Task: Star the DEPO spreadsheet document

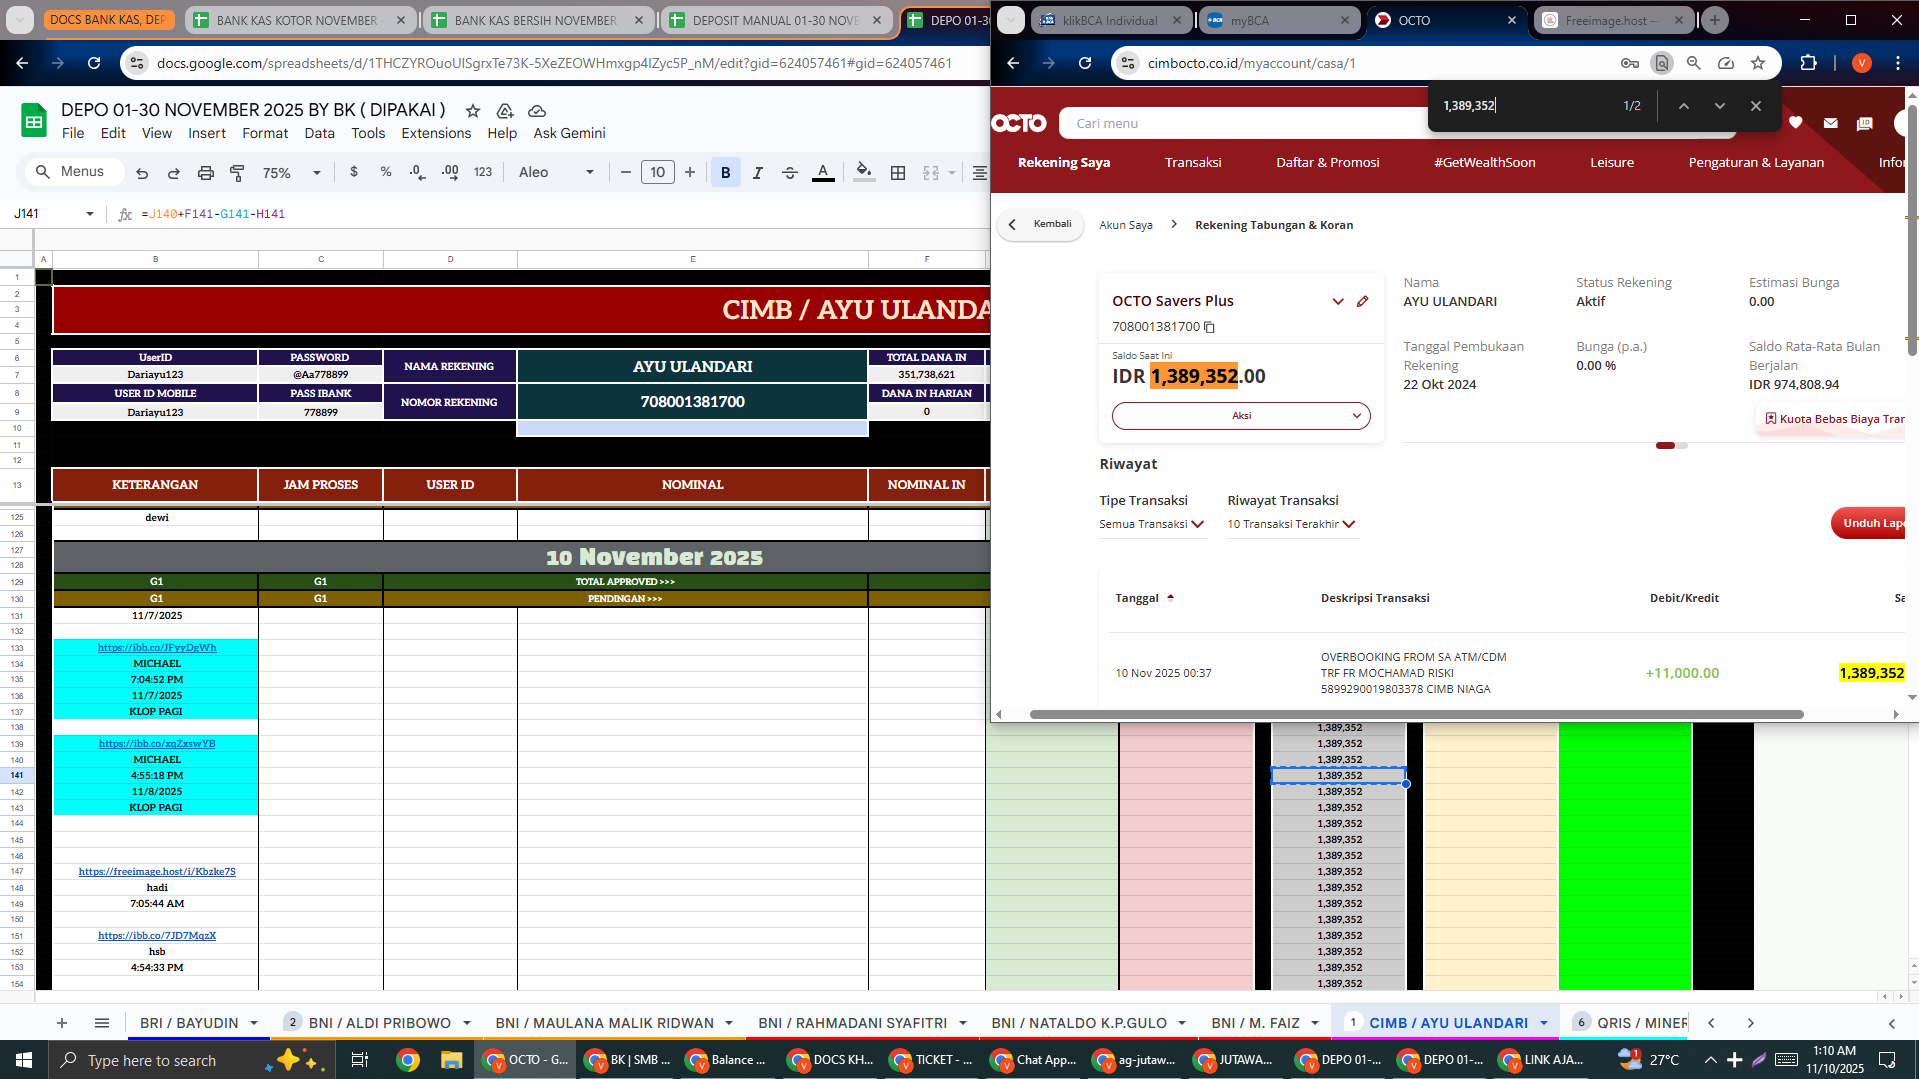Action: [x=473, y=111]
